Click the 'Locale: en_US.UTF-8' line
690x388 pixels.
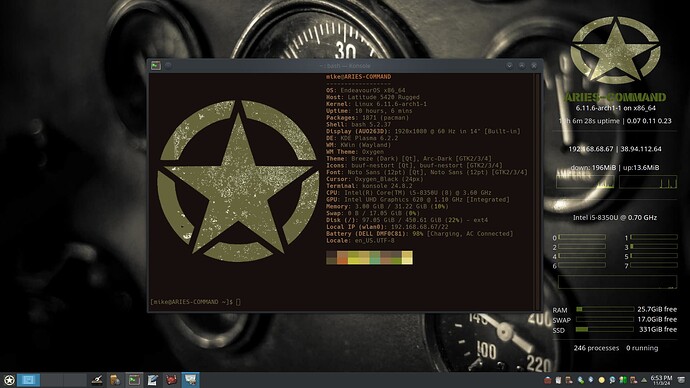pos(360,241)
